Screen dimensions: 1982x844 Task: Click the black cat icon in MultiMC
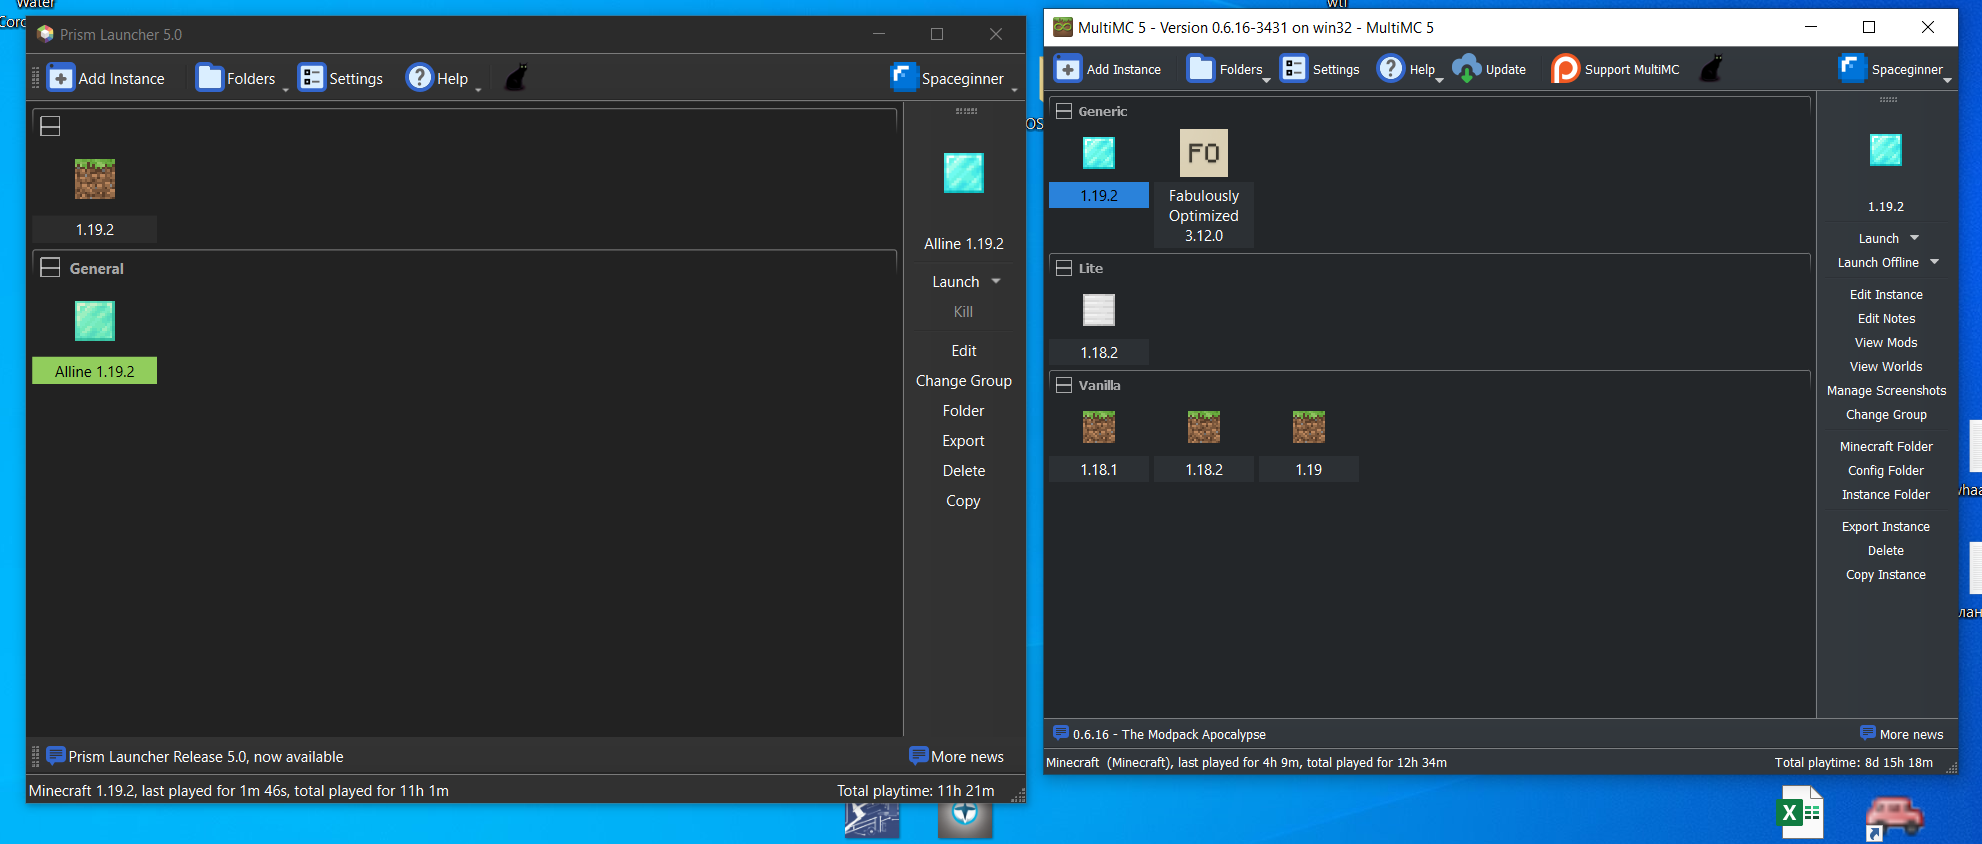click(x=1712, y=69)
